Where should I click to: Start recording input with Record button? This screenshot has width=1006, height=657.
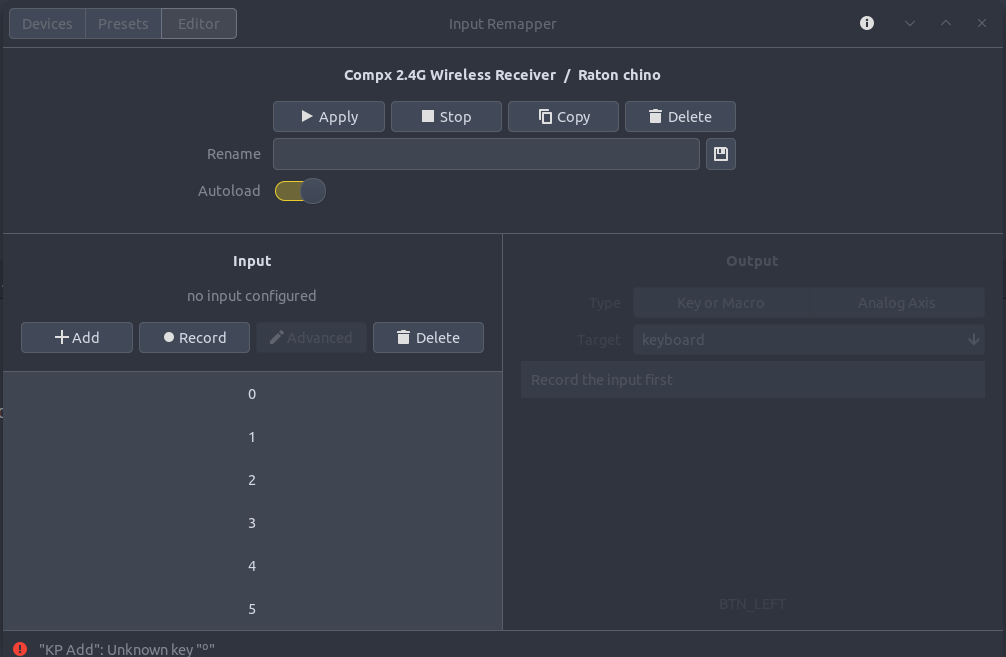(194, 338)
